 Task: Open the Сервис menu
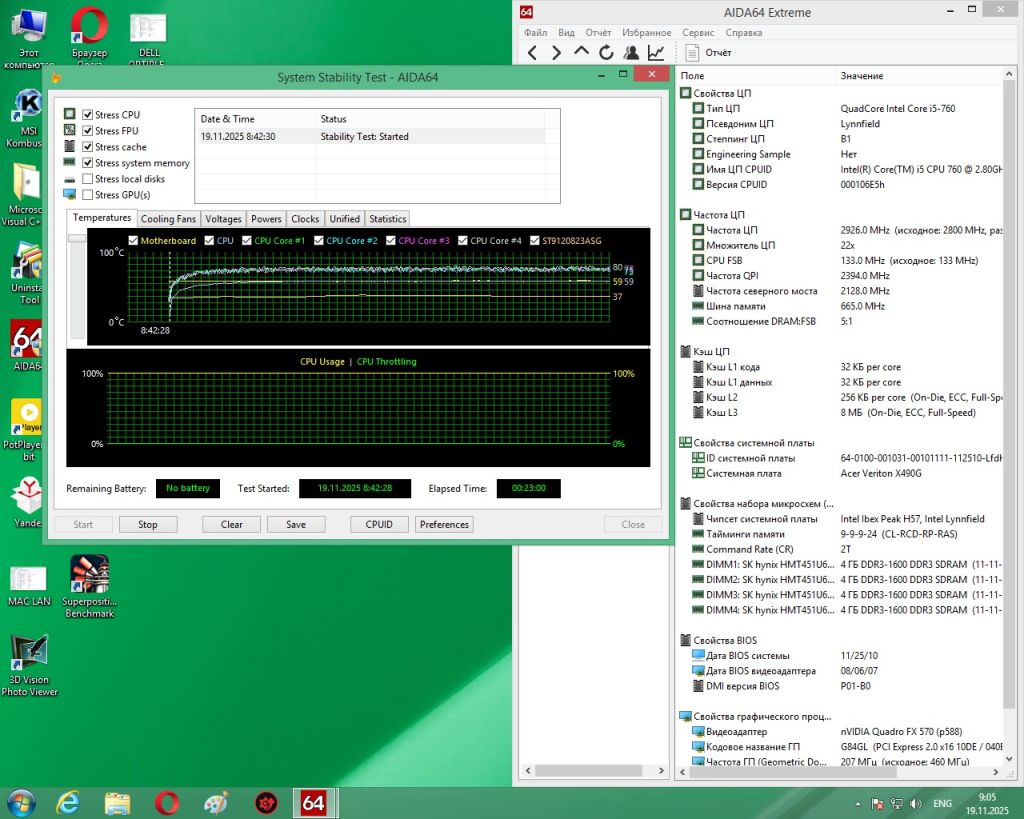pos(698,33)
